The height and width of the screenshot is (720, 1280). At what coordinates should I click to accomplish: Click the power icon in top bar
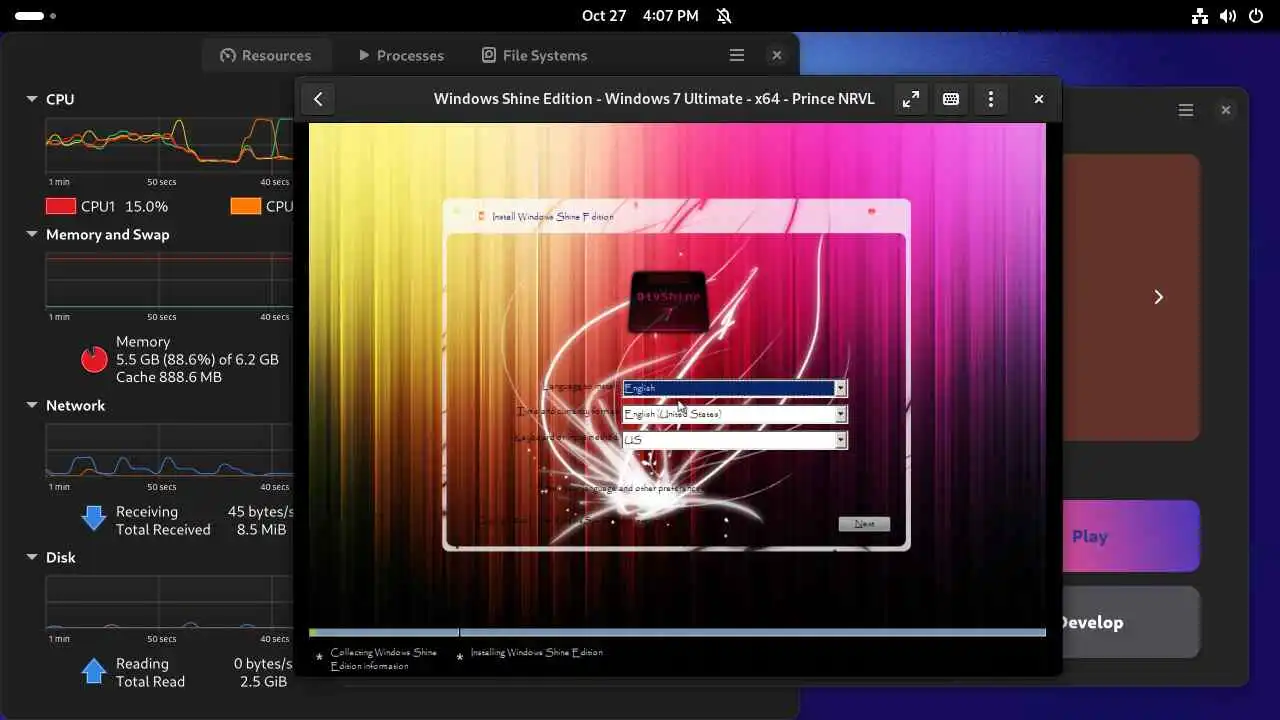coord(1257,16)
